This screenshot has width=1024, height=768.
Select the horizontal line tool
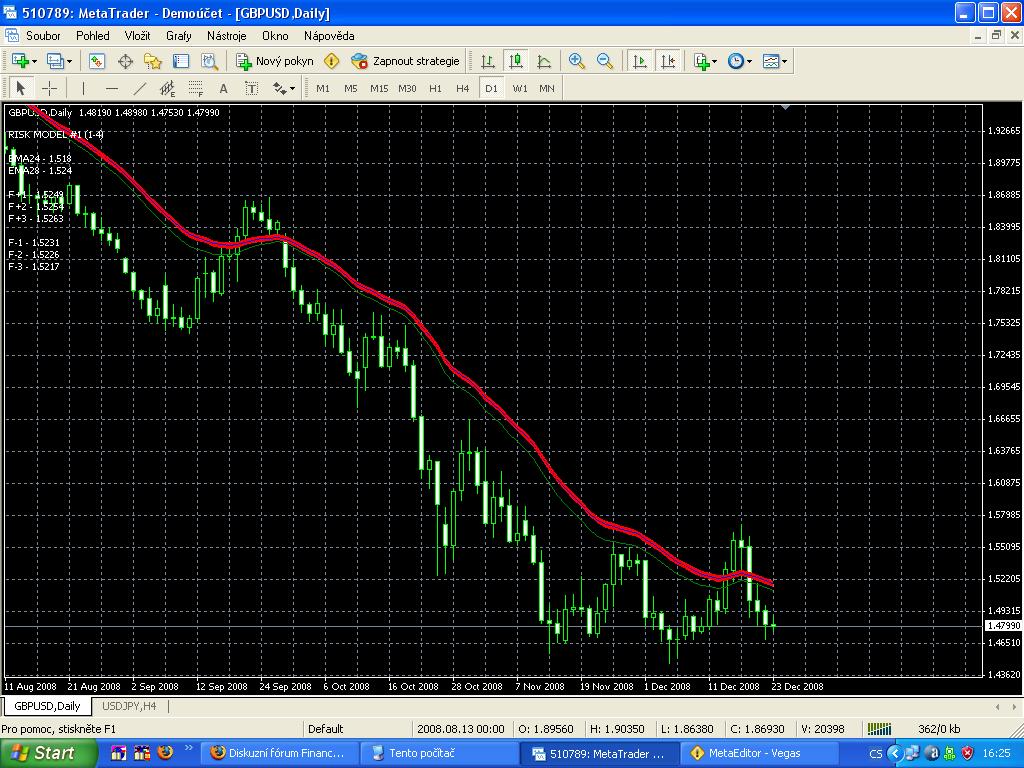(x=112, y=88)
